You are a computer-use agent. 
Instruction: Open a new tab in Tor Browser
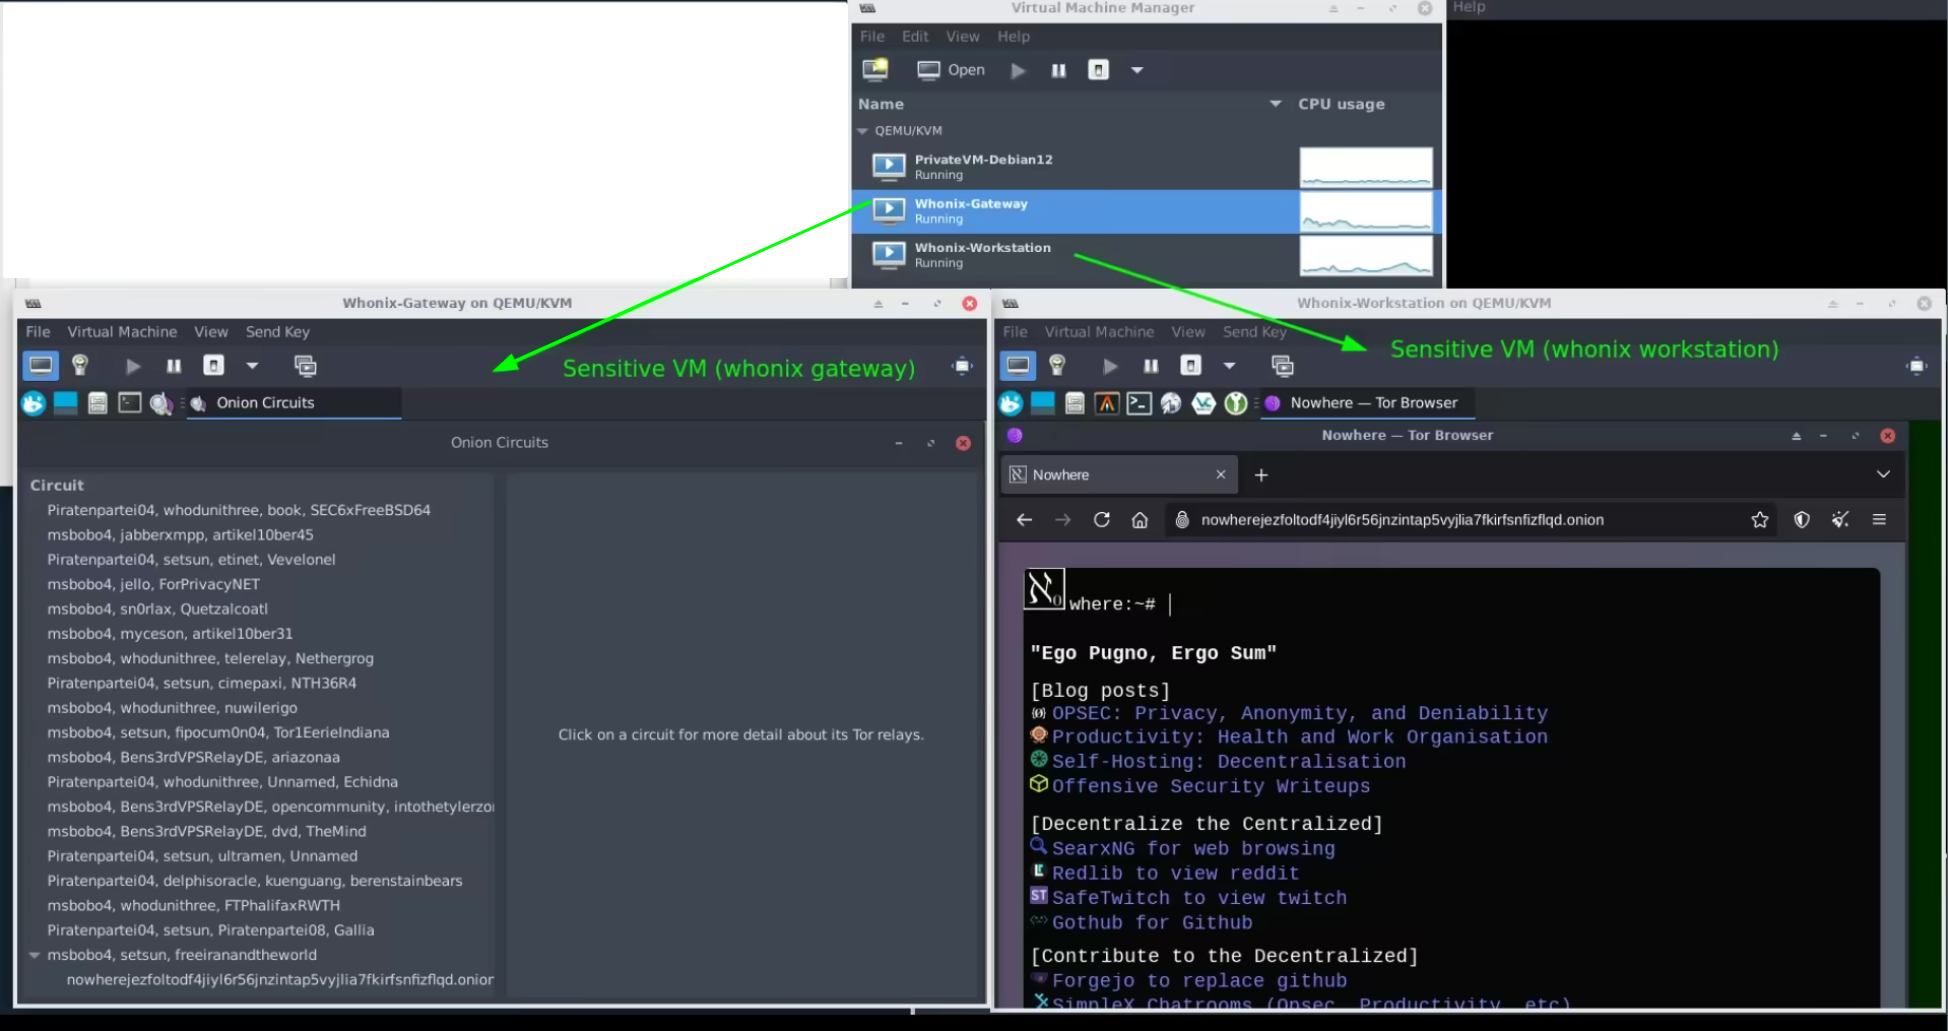point(1261,475)
